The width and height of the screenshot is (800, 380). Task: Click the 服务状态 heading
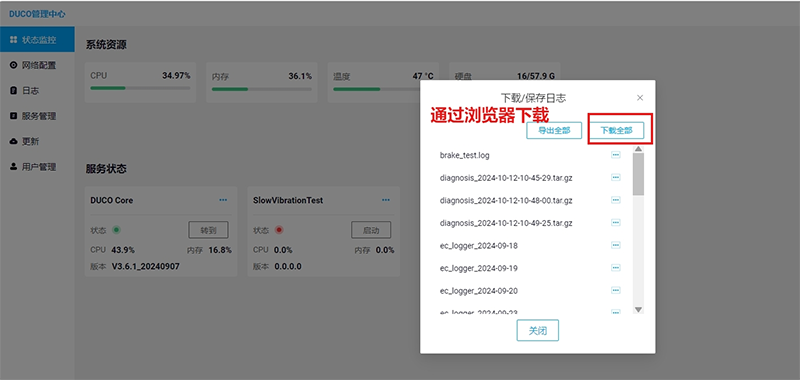pyautogui.click(x=106, y=169)
